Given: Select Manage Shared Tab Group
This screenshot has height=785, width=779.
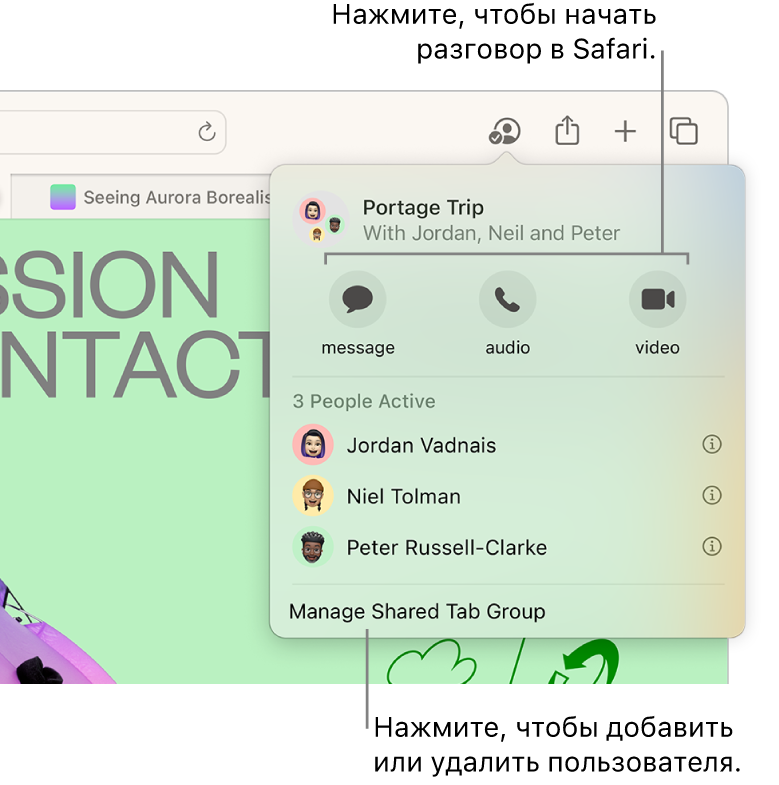Looking at the screenshot, I should tap(417, 612).
